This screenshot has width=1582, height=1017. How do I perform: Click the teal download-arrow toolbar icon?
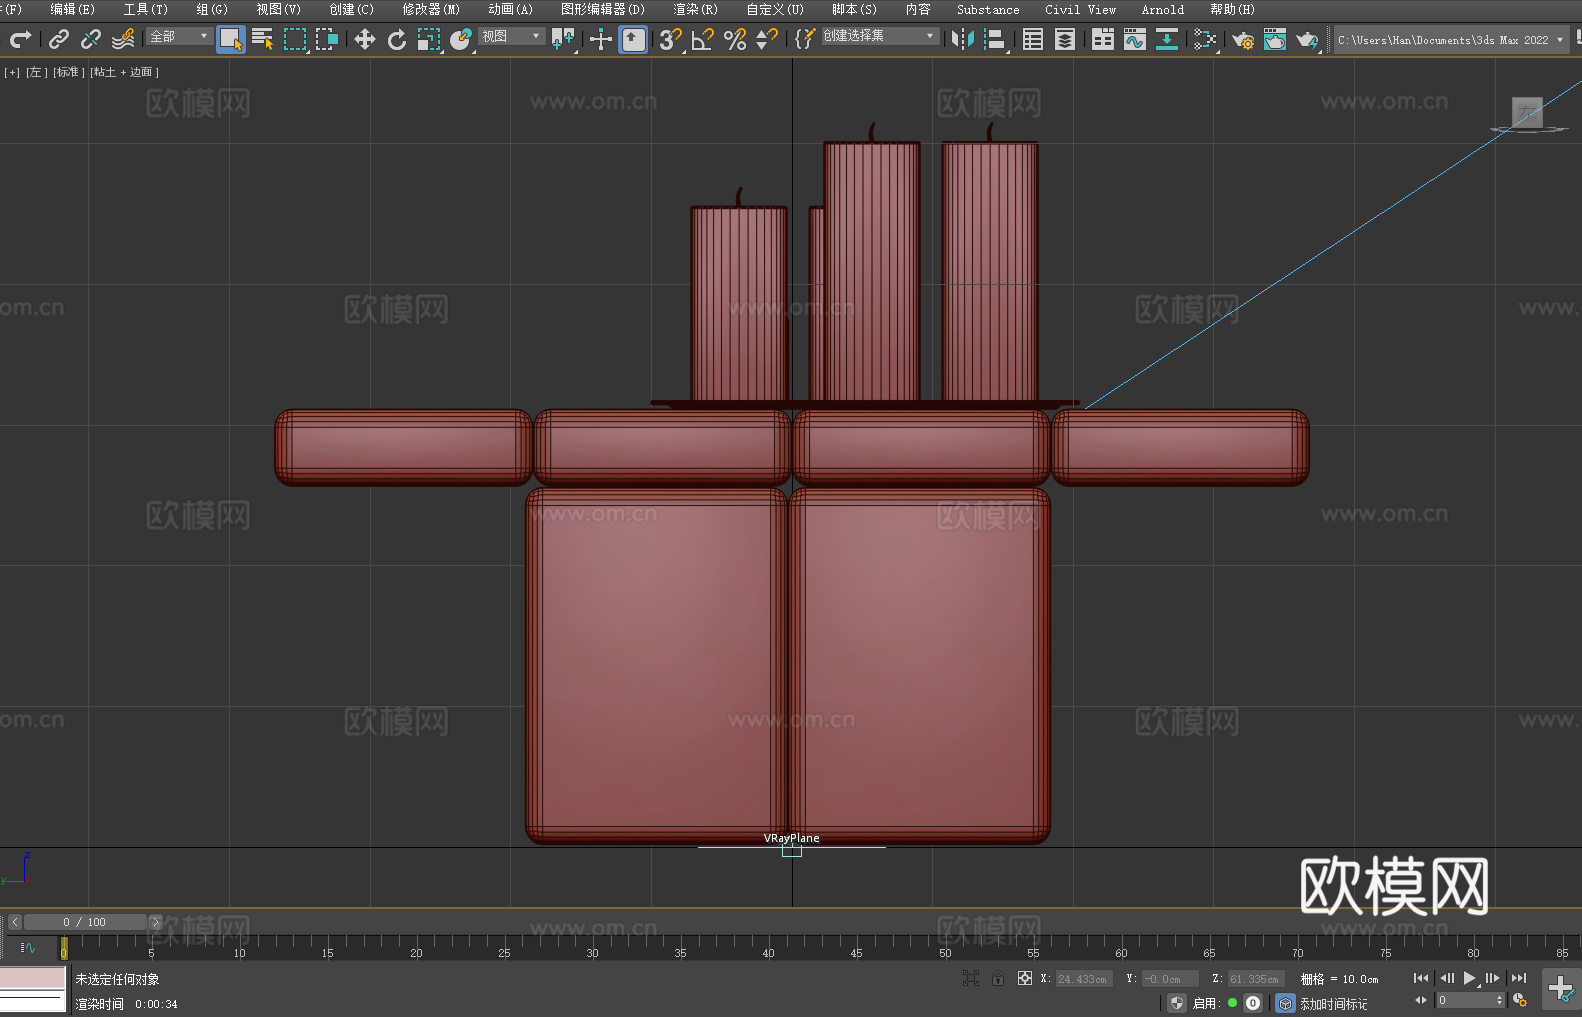[1167, 39]
